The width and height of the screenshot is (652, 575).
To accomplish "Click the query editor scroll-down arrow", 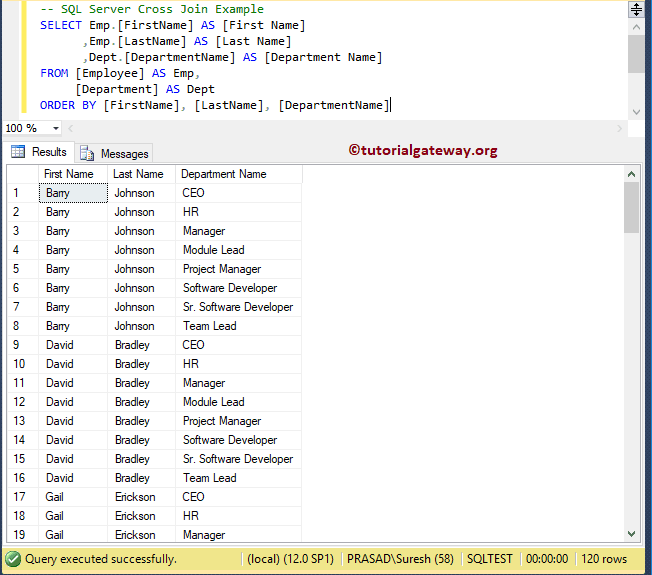I will 636,112.
